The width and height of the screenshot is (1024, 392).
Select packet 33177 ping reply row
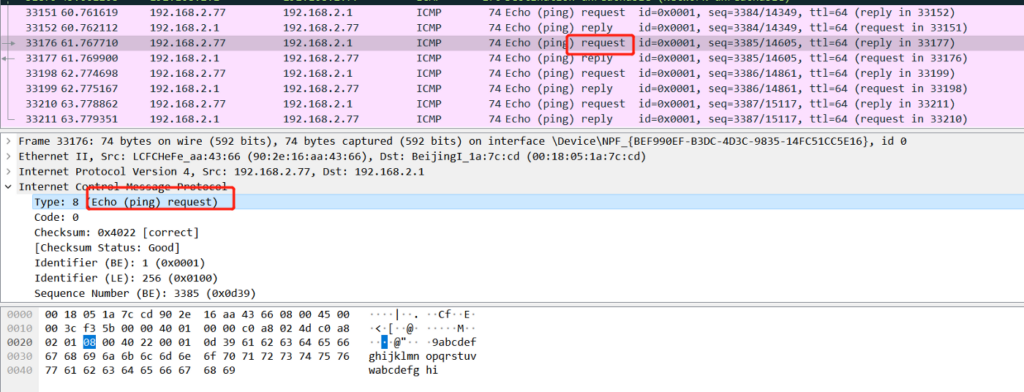[512, 58]
